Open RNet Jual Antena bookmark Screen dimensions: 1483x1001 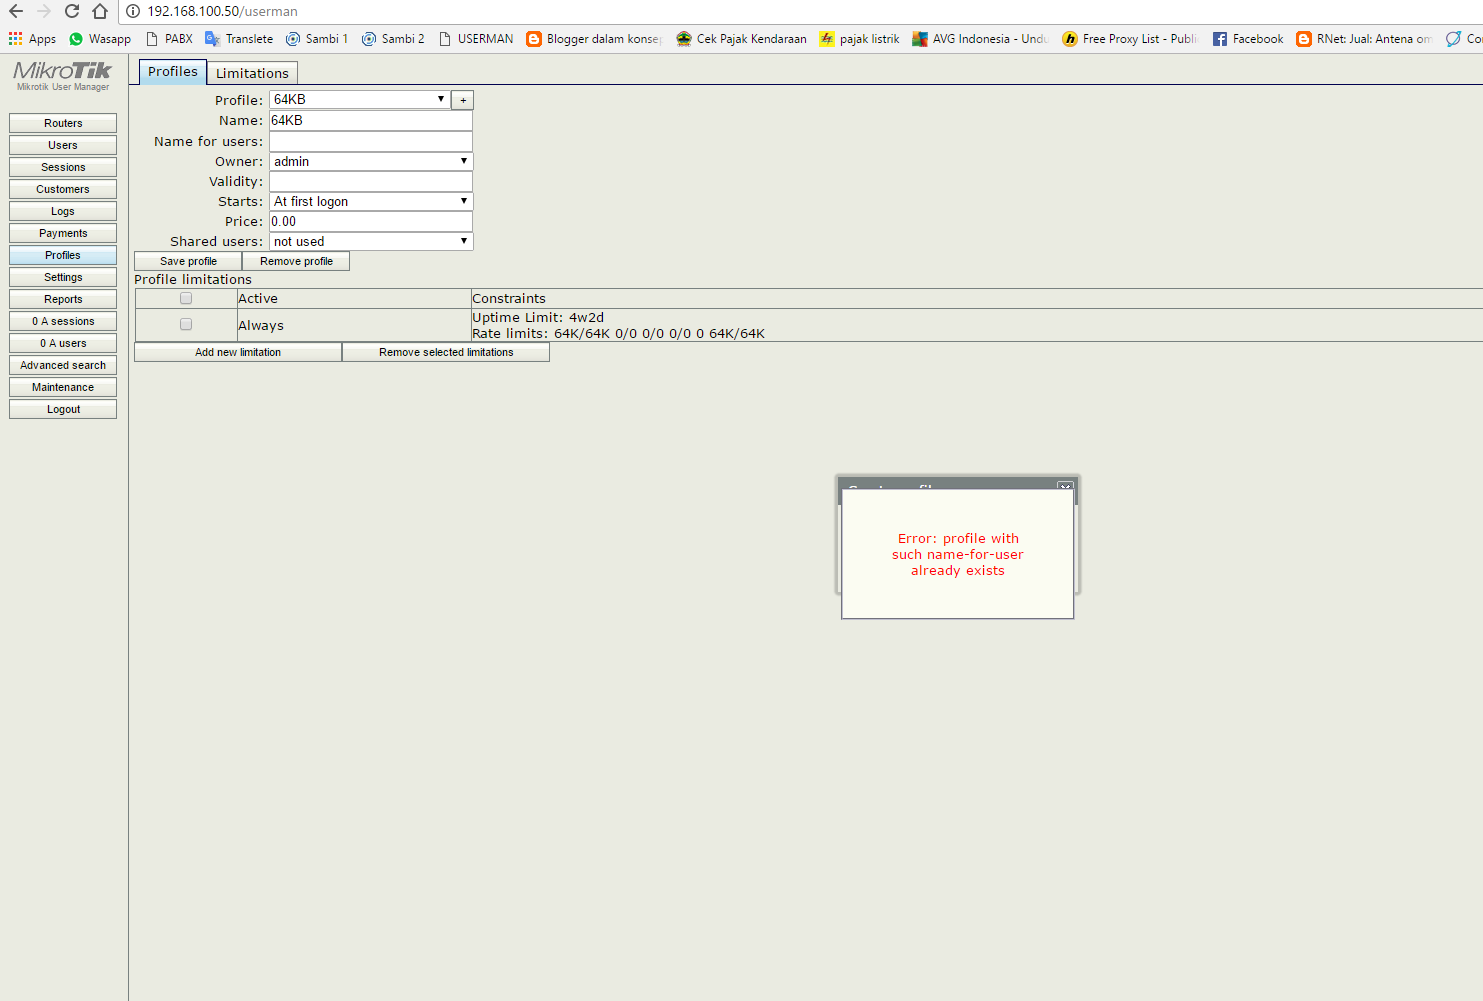coord(1364,39)
